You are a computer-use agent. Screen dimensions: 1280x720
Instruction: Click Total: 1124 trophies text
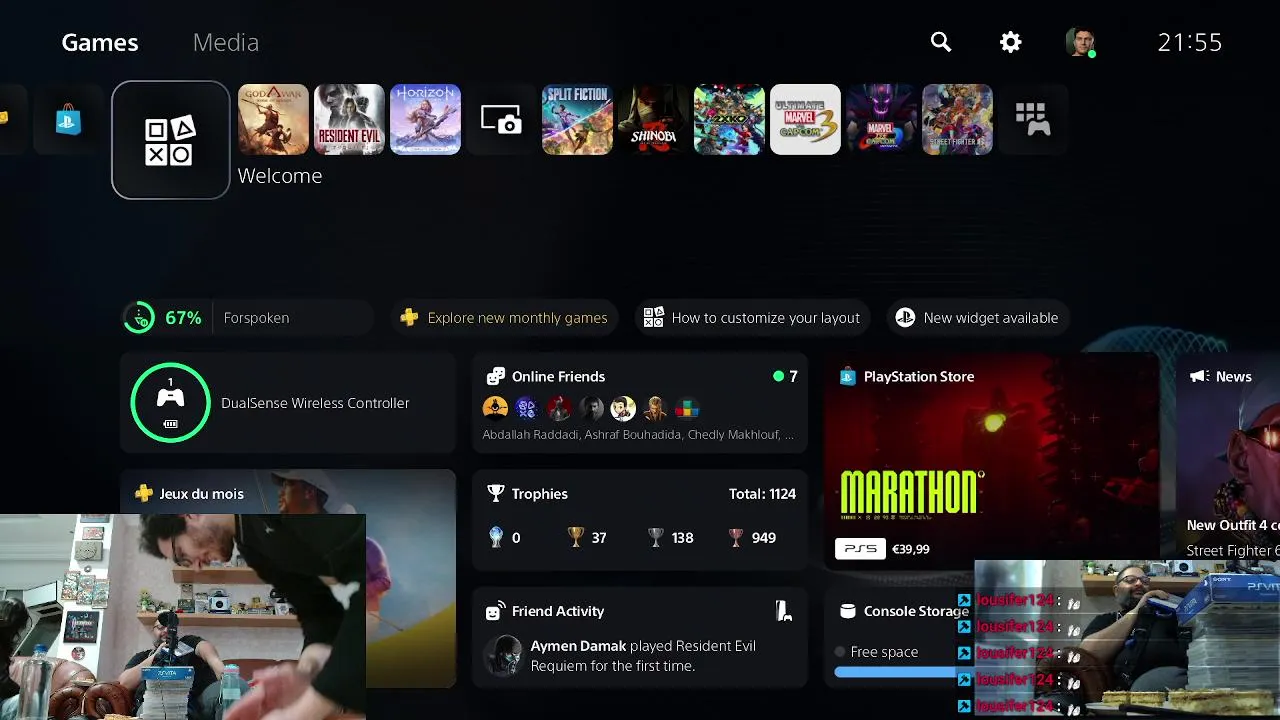pyautogui.click(x=762, y=494)
